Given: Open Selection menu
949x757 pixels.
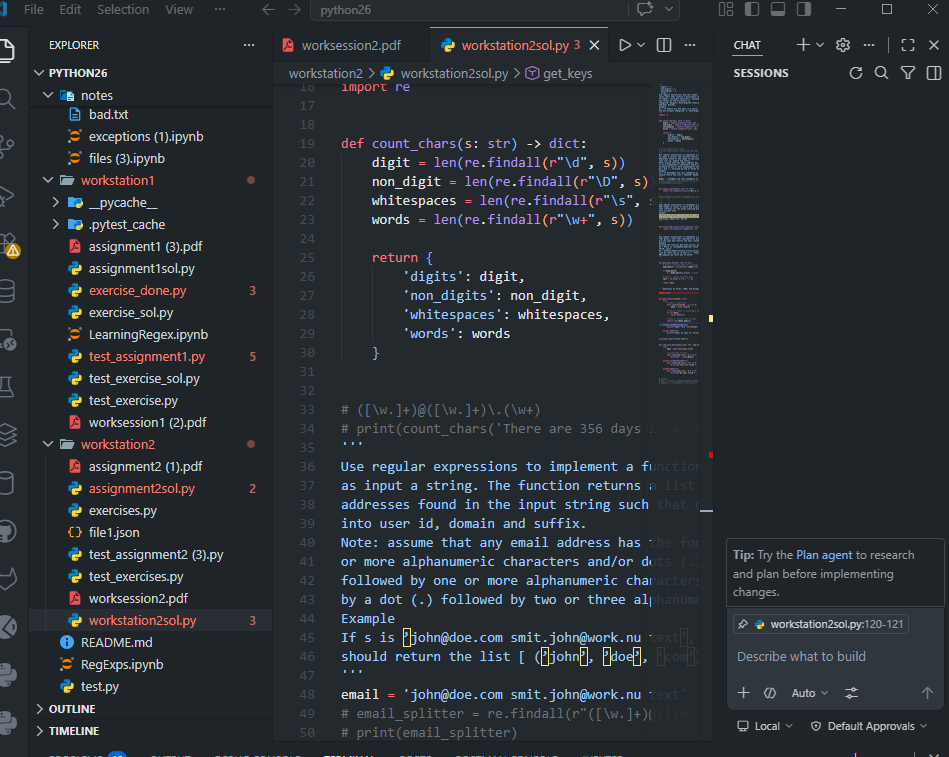Looking at the screenshot, I should coord(123,10).
